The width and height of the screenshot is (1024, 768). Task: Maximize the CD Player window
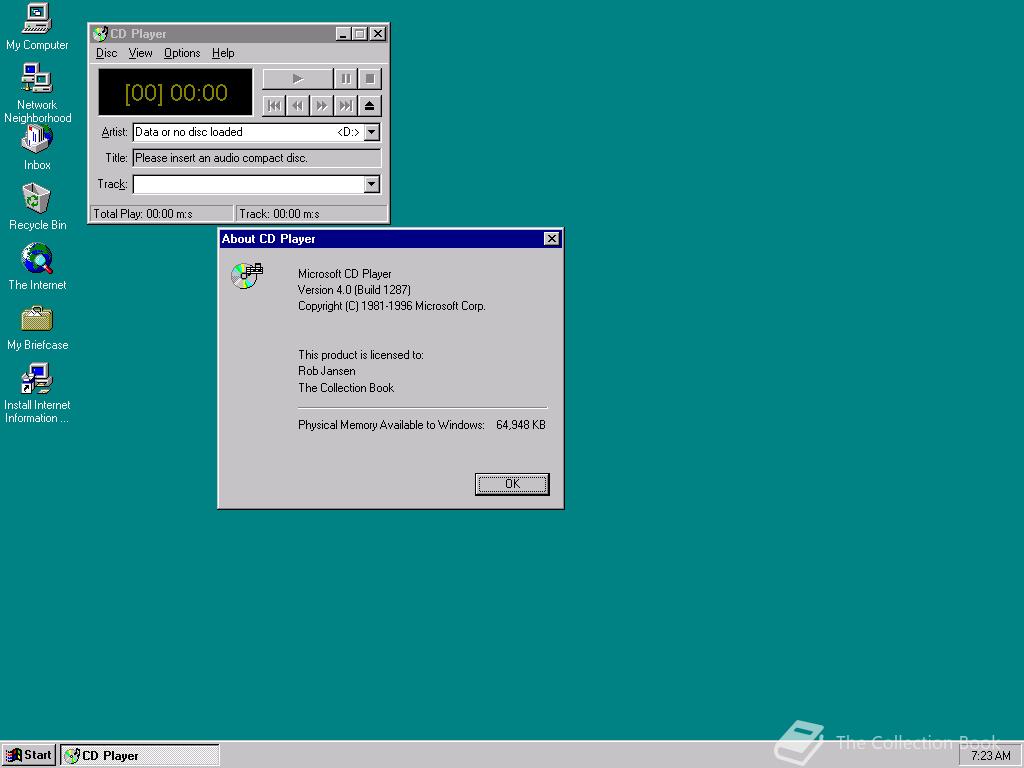click(x=360, y=34)
